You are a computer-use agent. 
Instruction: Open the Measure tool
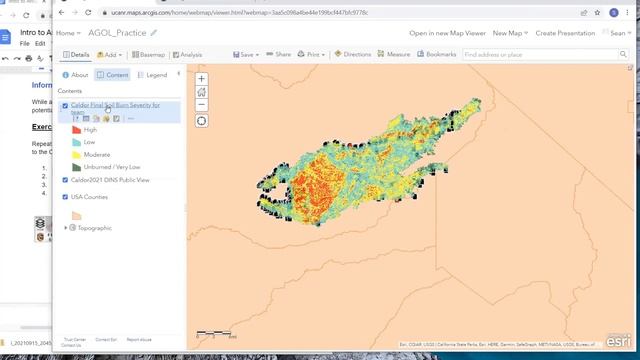coord(393,54)
